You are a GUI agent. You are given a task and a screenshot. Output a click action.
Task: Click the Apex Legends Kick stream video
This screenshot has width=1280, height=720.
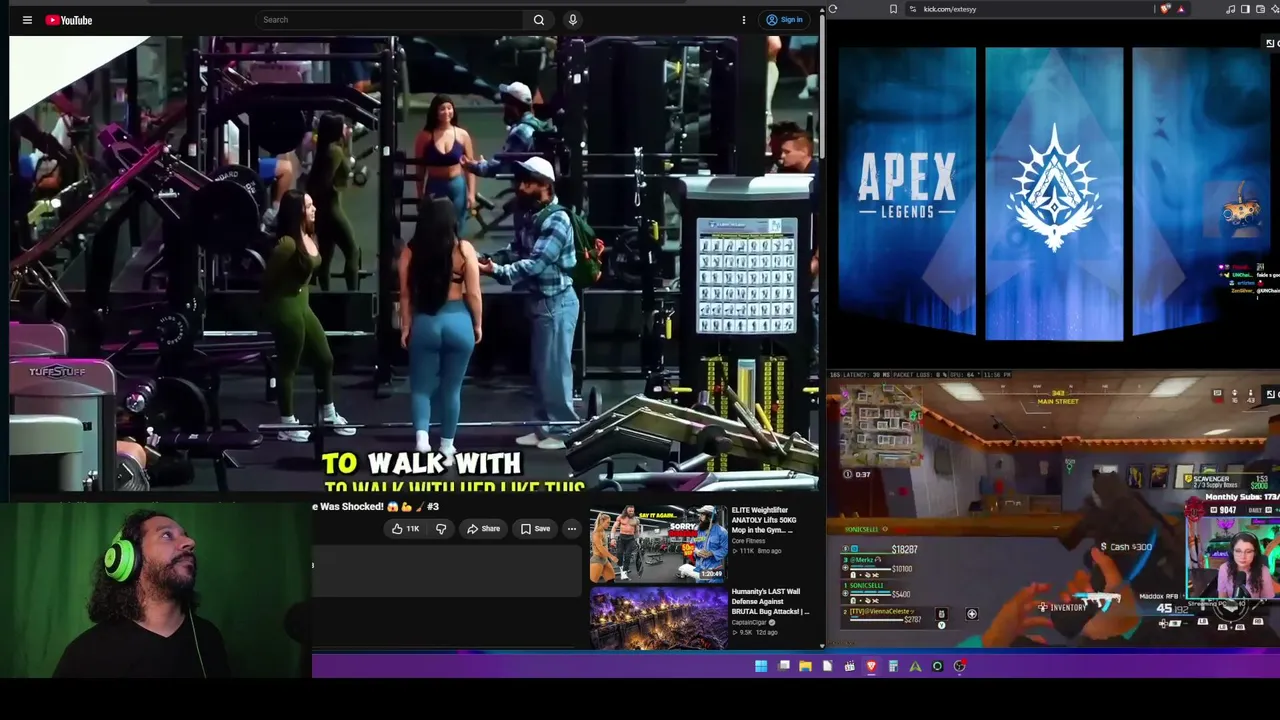(1053, 193)
